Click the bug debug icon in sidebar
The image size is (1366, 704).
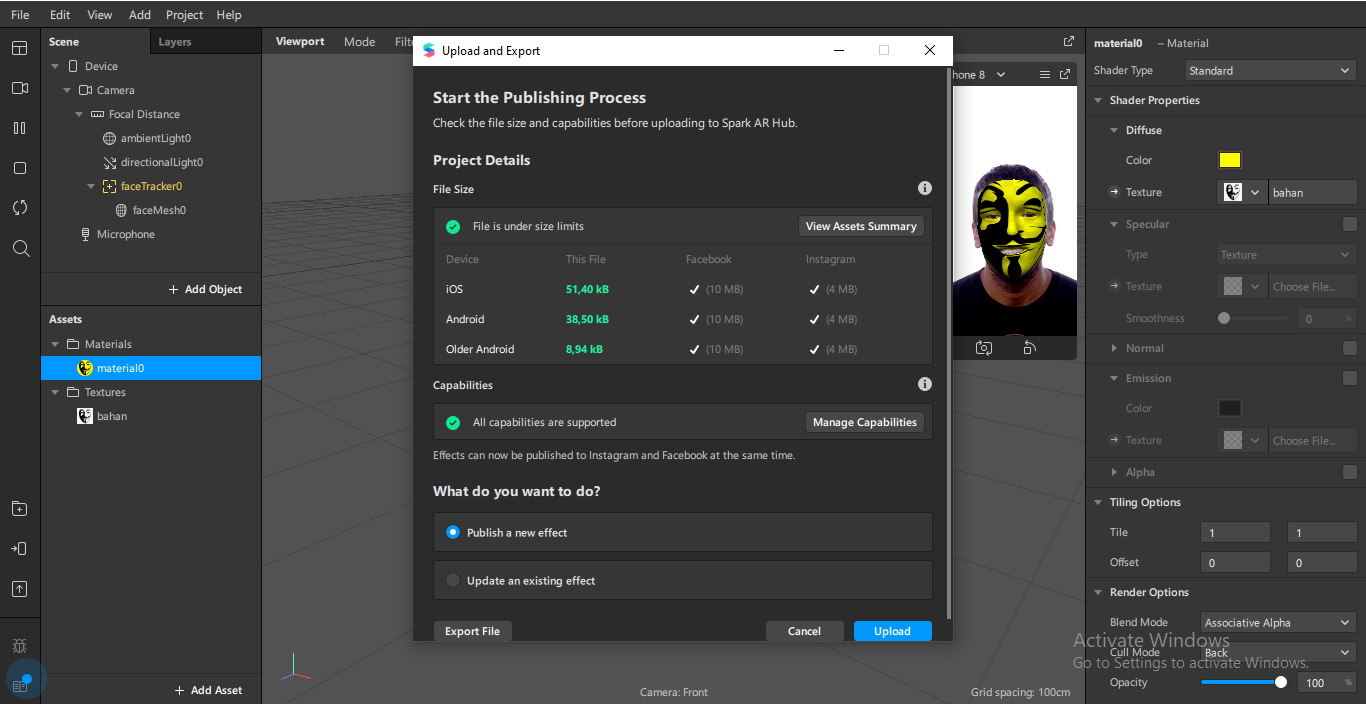pos(20,646)
